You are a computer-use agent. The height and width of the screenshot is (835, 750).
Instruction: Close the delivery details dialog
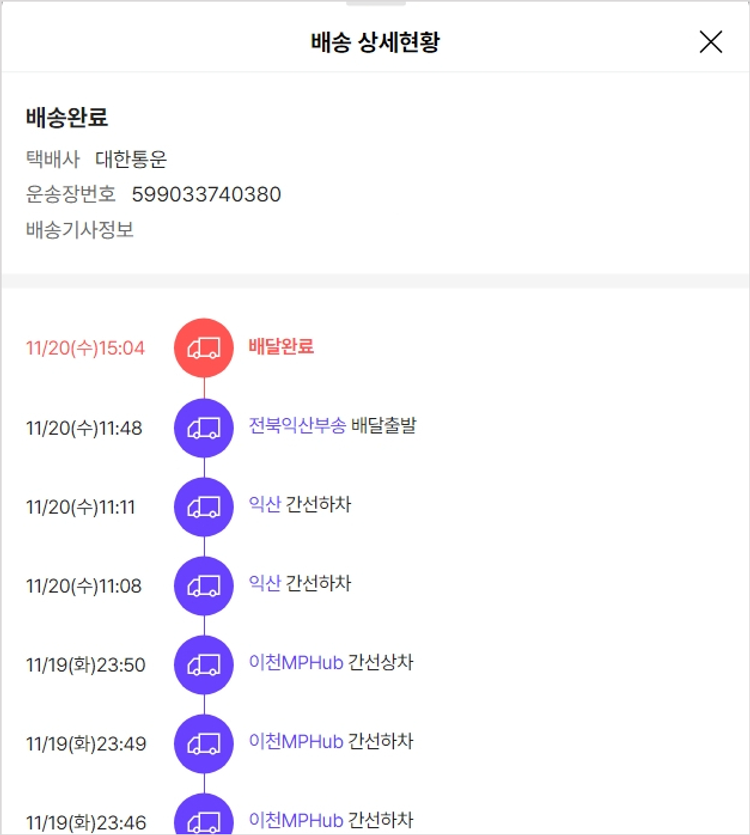click(x=710, y=41)
